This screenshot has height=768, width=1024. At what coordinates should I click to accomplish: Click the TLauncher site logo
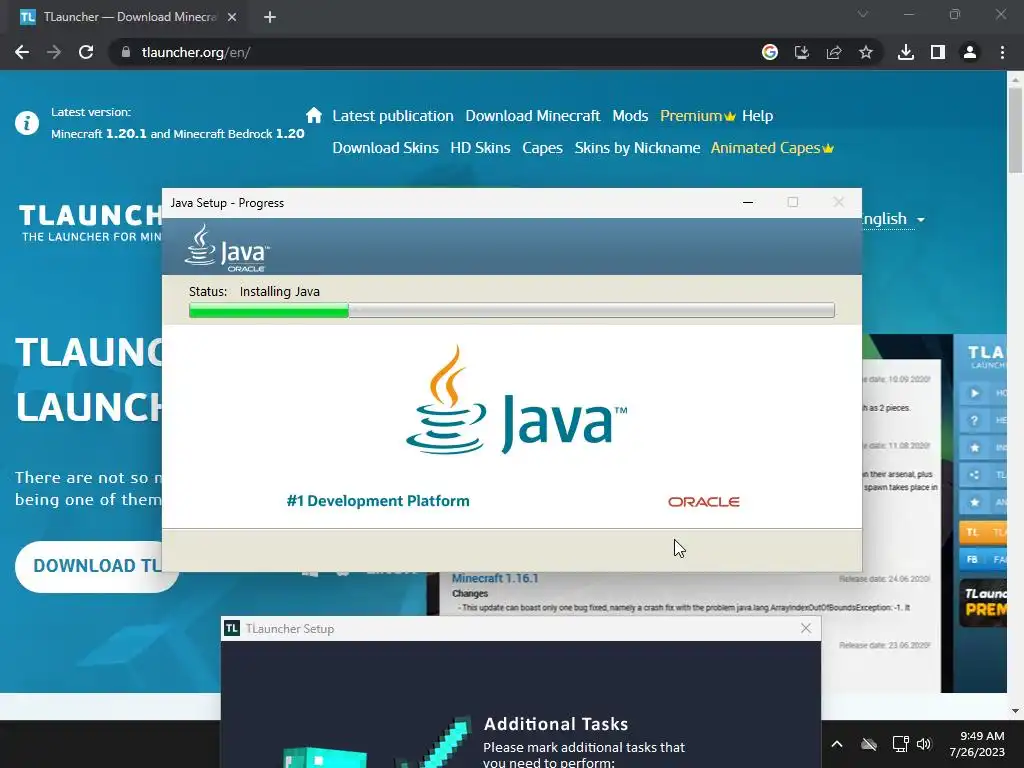pyautogui.click(x=90, y=223)
